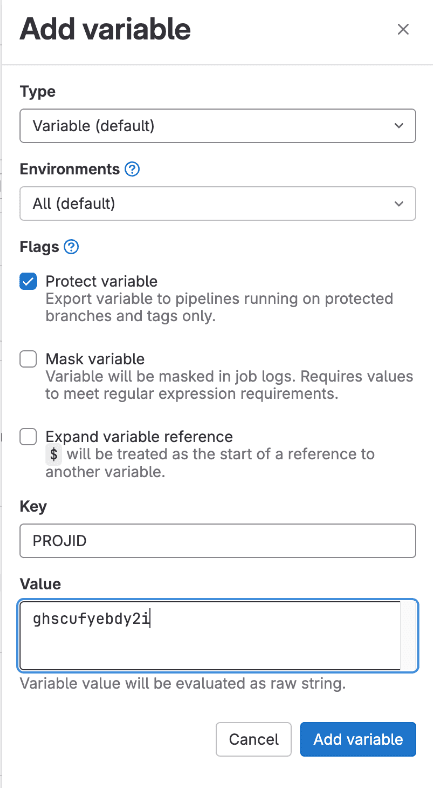Click the Add variable button
This screenshot has width=433, height=788.
click(358, 739)
